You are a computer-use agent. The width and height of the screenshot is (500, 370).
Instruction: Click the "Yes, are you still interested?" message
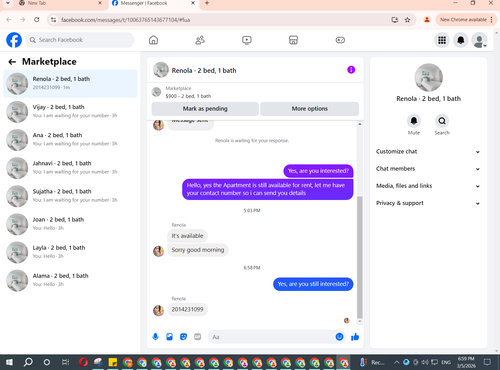pyautogui.click(x=313, y=284)
